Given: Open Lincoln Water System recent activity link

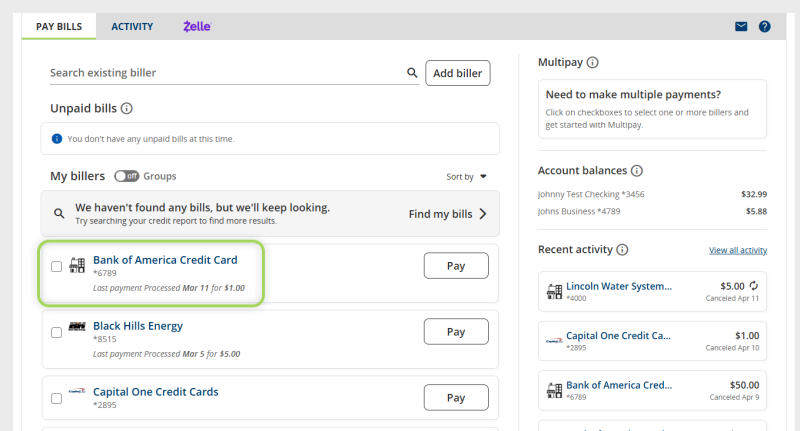Looking at the screenshot, I should [x=619, y=286].
